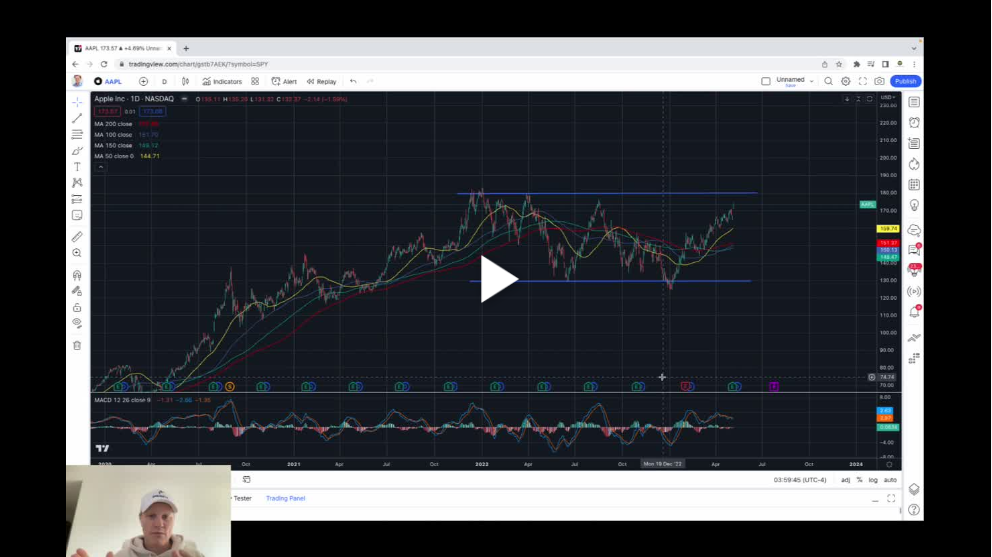Open the private messages panel

[x=914, y=250]
